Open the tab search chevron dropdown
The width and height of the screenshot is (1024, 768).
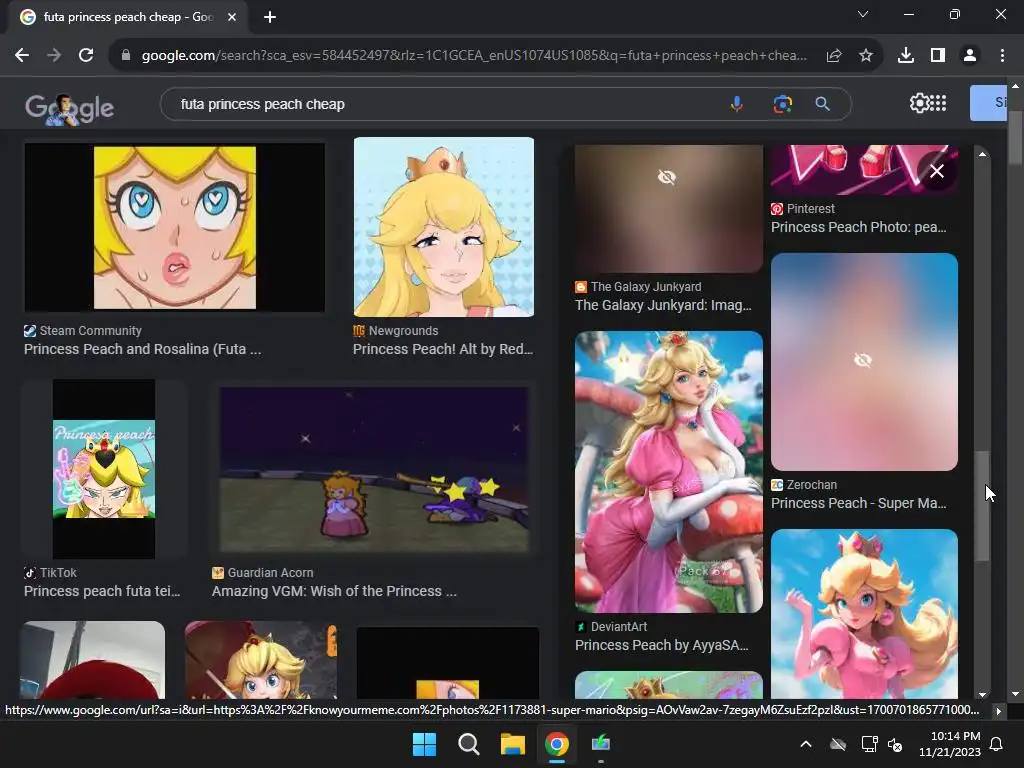863,14
